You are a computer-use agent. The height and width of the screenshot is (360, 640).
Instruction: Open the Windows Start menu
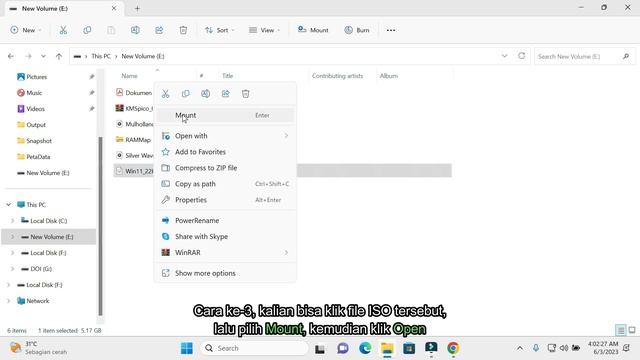pos(187,348)
